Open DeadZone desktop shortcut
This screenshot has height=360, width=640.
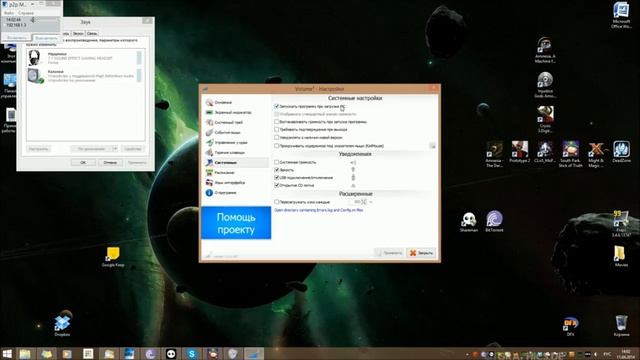pos(621,152)
